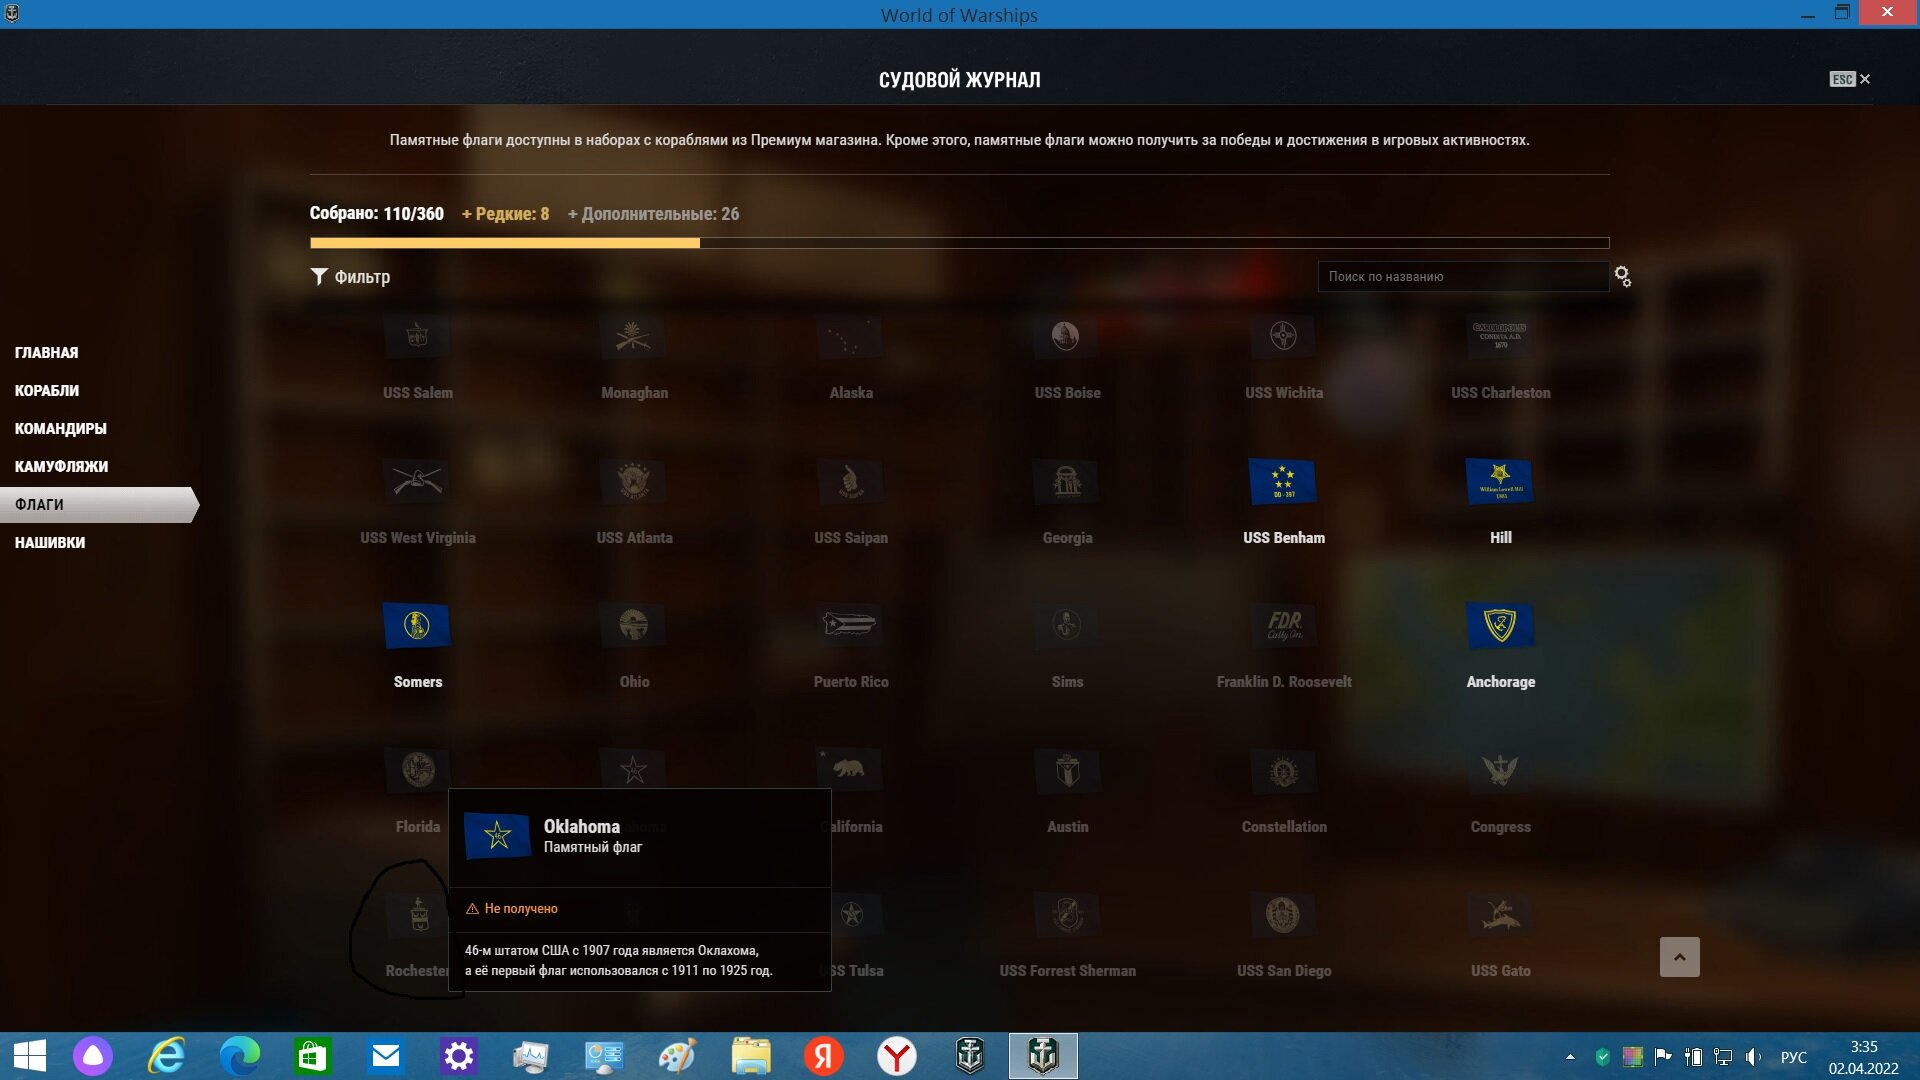The width and height of the screenshot is (1920, 1080).
Task: Open the Mail app from taskbar
Action: coord(385,1056)
